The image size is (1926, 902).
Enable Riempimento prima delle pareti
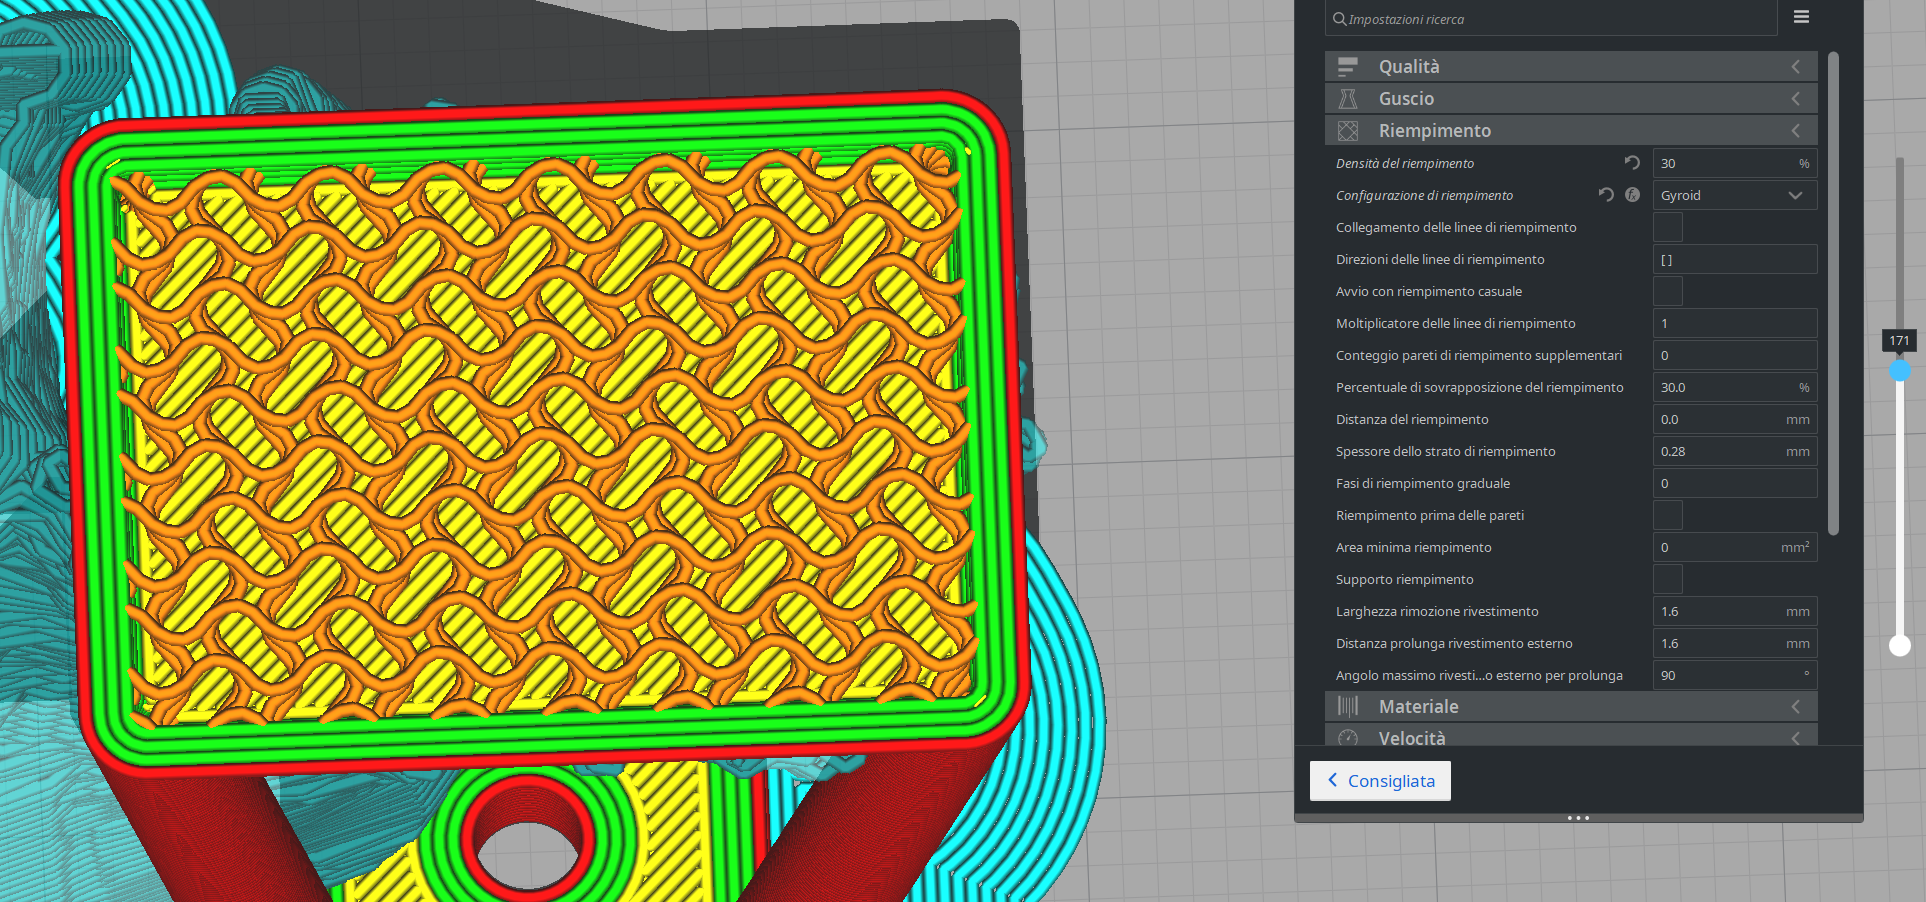(x=1667, y=515)
